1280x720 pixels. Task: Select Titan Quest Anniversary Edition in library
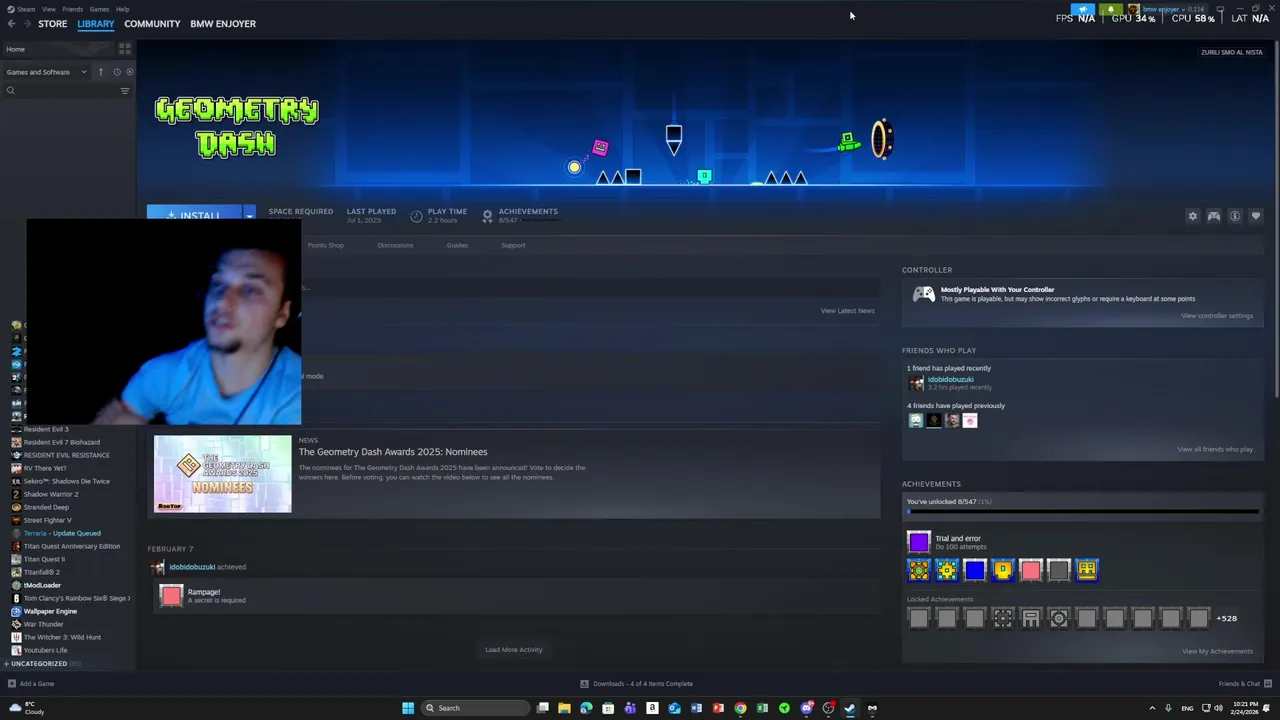(71, 546)
